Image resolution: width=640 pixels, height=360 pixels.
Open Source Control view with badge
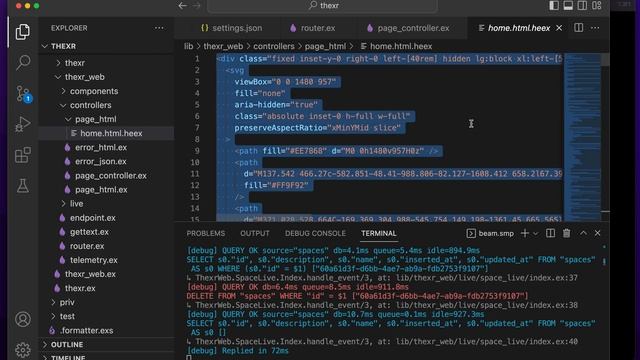(x=23, y=93)
